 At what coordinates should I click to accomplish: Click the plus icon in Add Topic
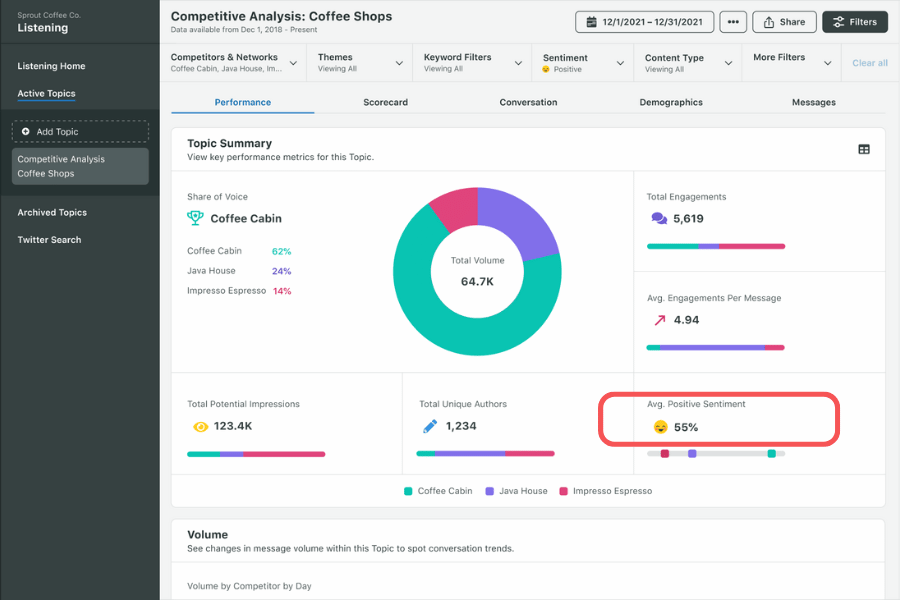coord(25,131)
